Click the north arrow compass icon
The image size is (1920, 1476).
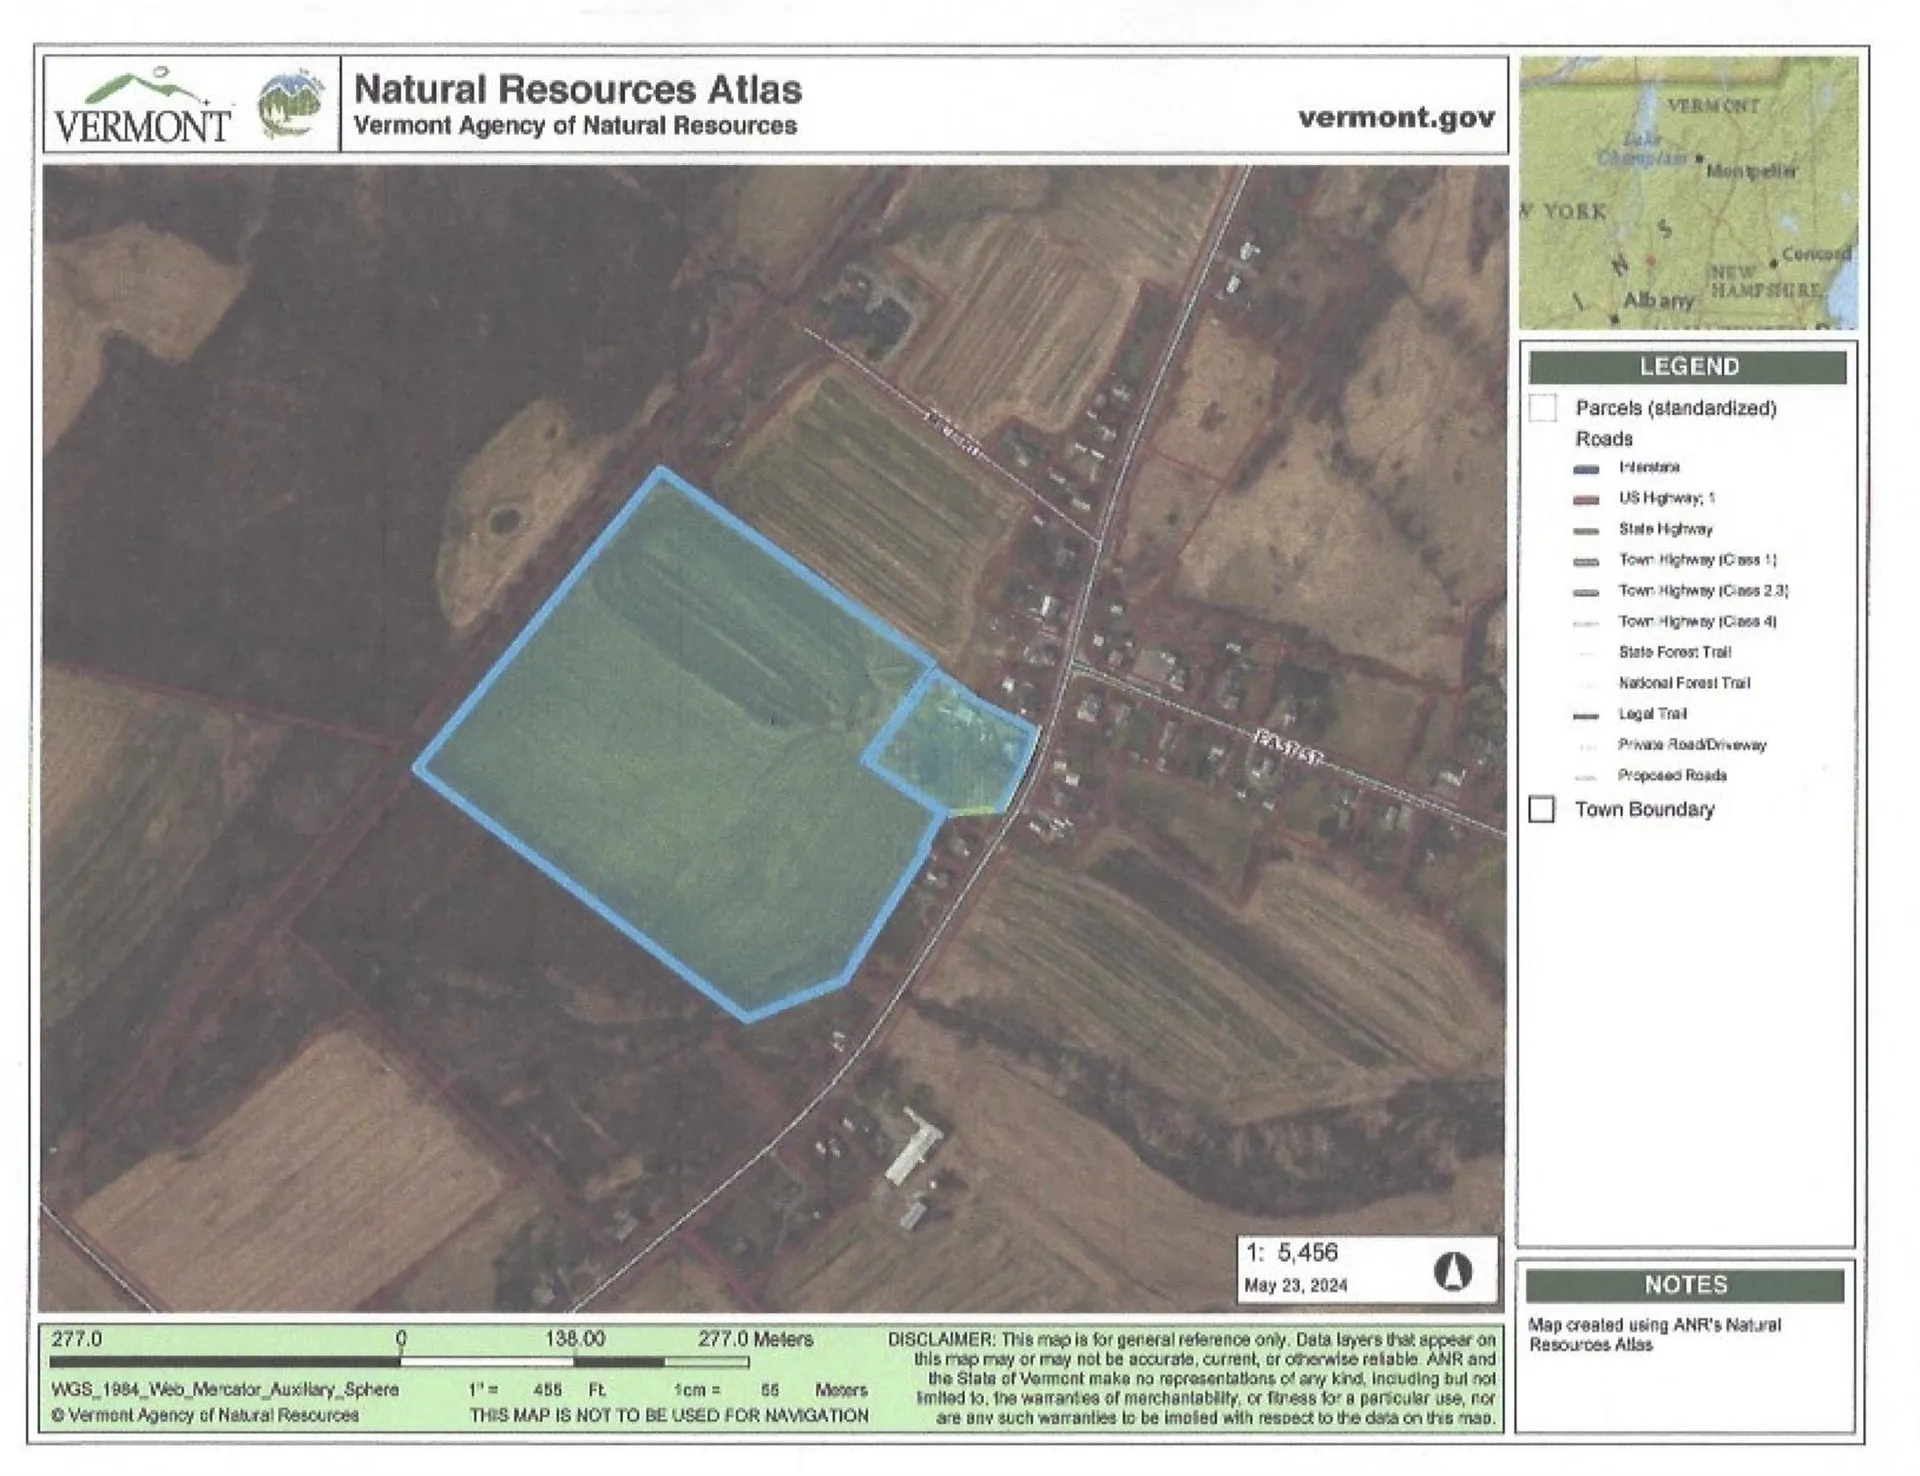point(1452,1271)
